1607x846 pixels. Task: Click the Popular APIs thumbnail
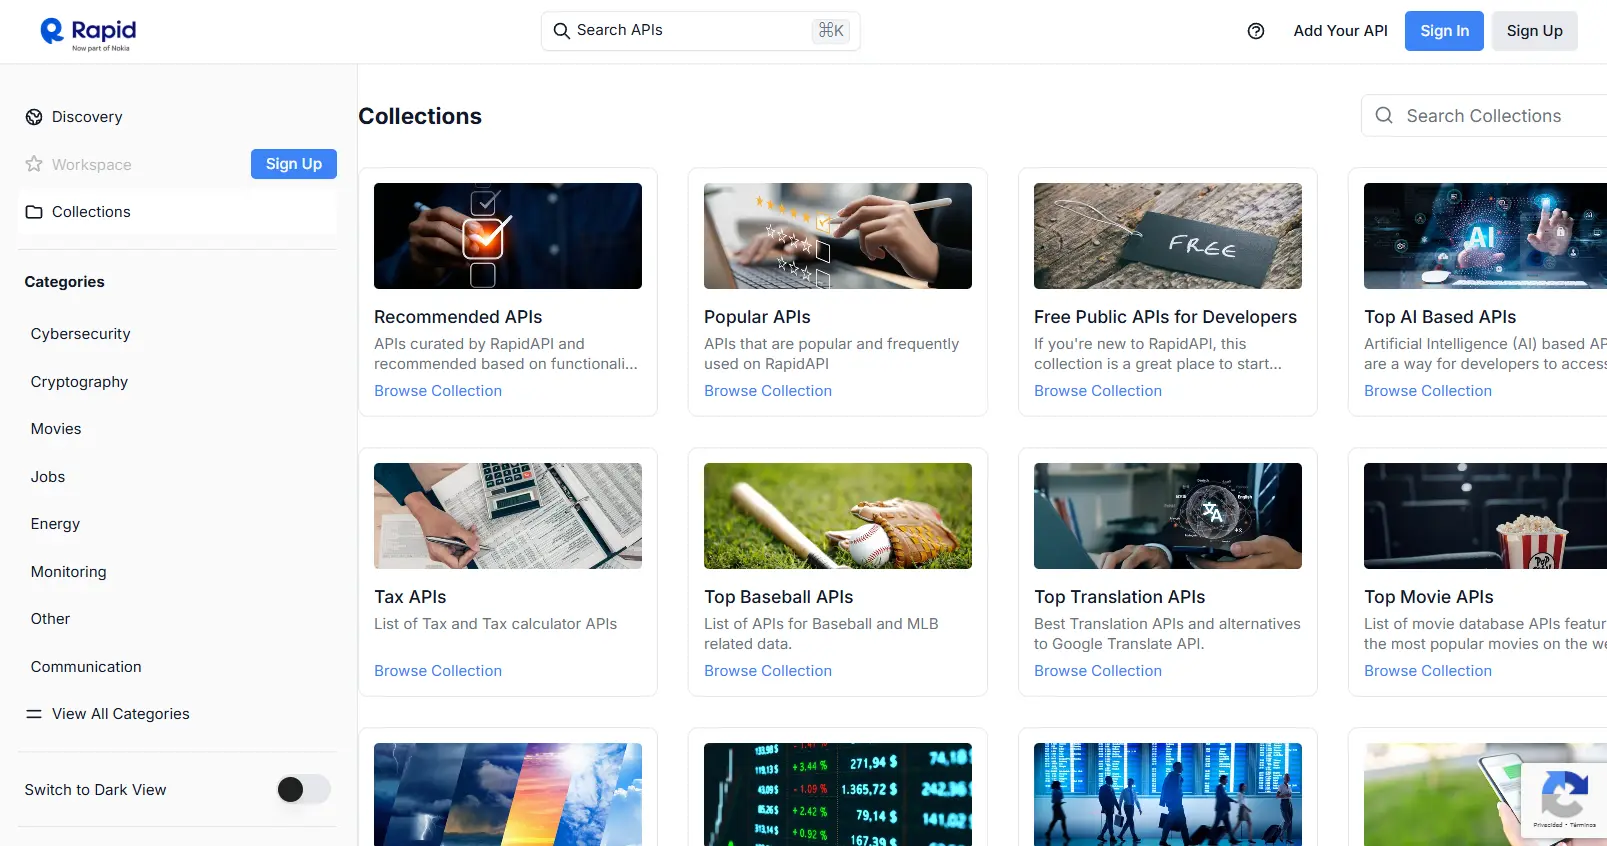point(838,236)
